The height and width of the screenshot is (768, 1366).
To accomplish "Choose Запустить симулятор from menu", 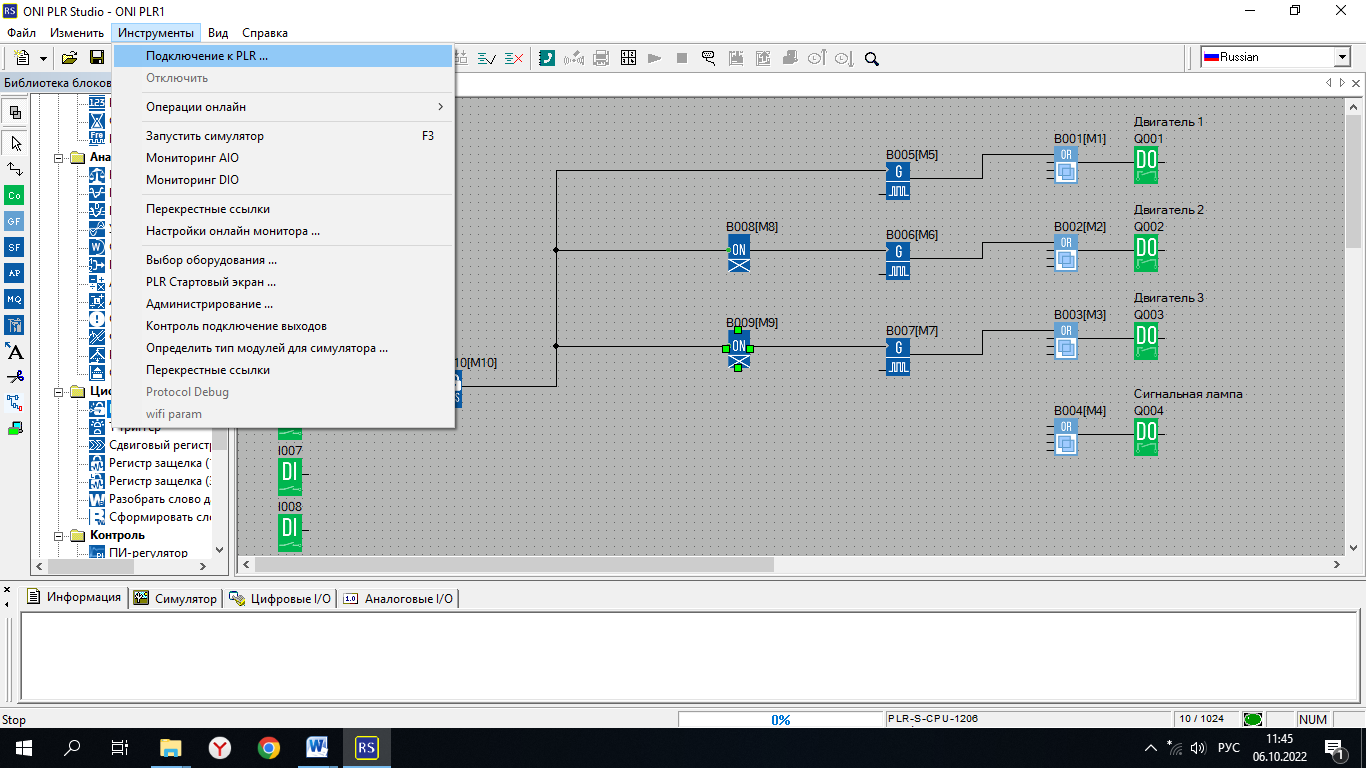I will (283, 136).
